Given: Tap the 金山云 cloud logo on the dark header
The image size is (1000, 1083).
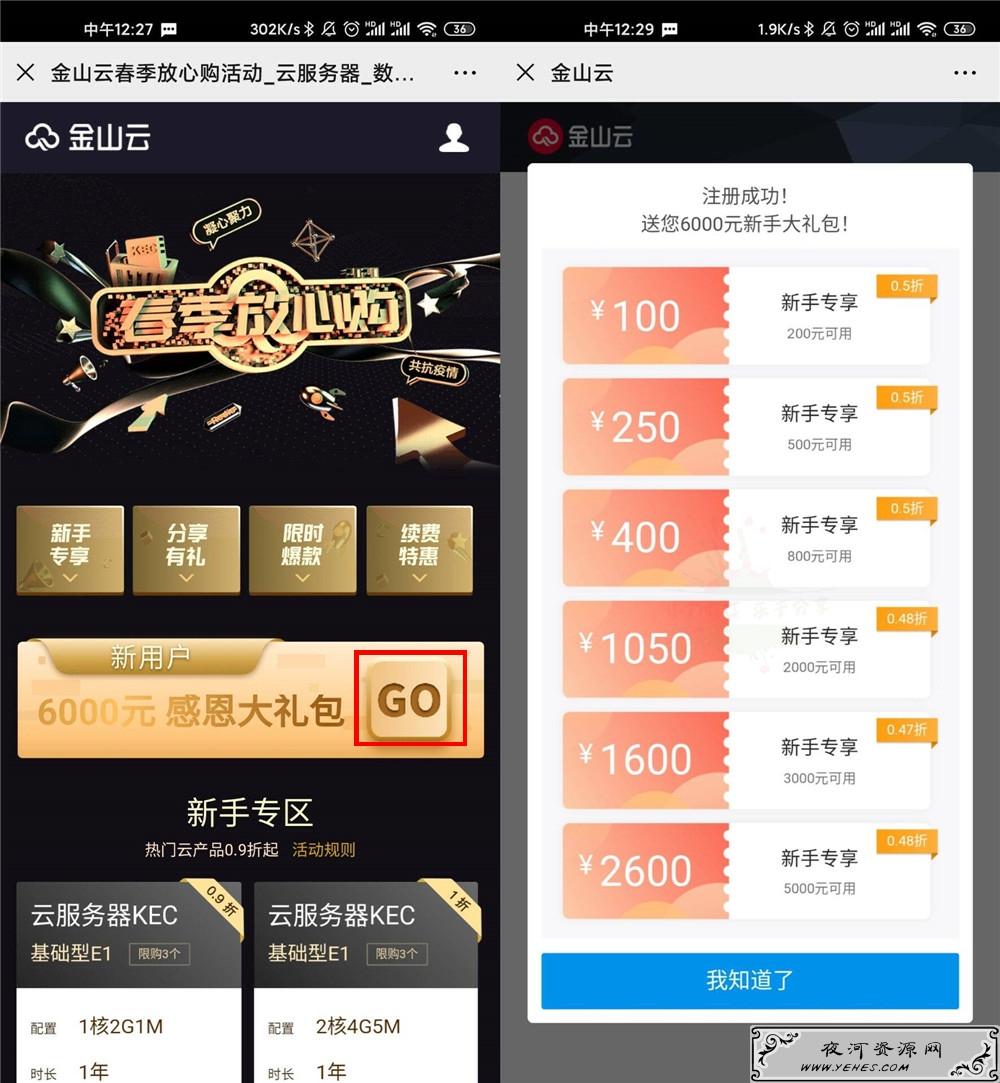Looking at the screenshot, I should [88, 137].
